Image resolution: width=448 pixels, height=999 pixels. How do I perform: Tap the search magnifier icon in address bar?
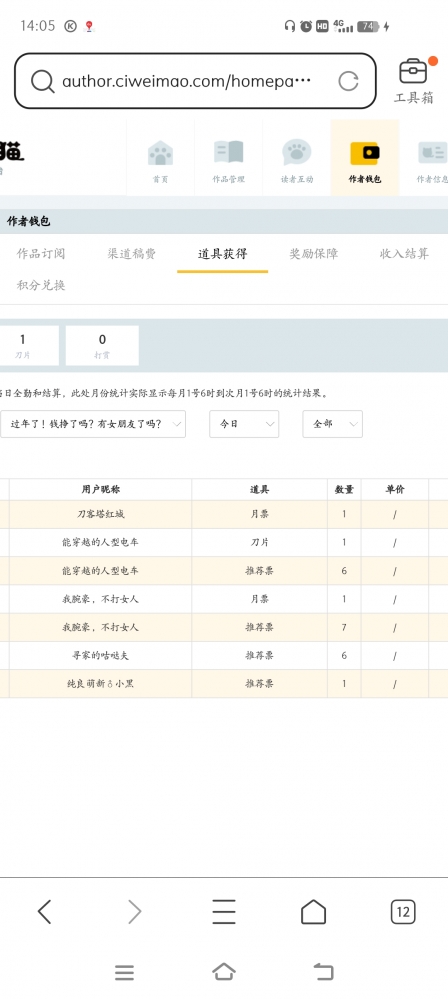point(43,81)
